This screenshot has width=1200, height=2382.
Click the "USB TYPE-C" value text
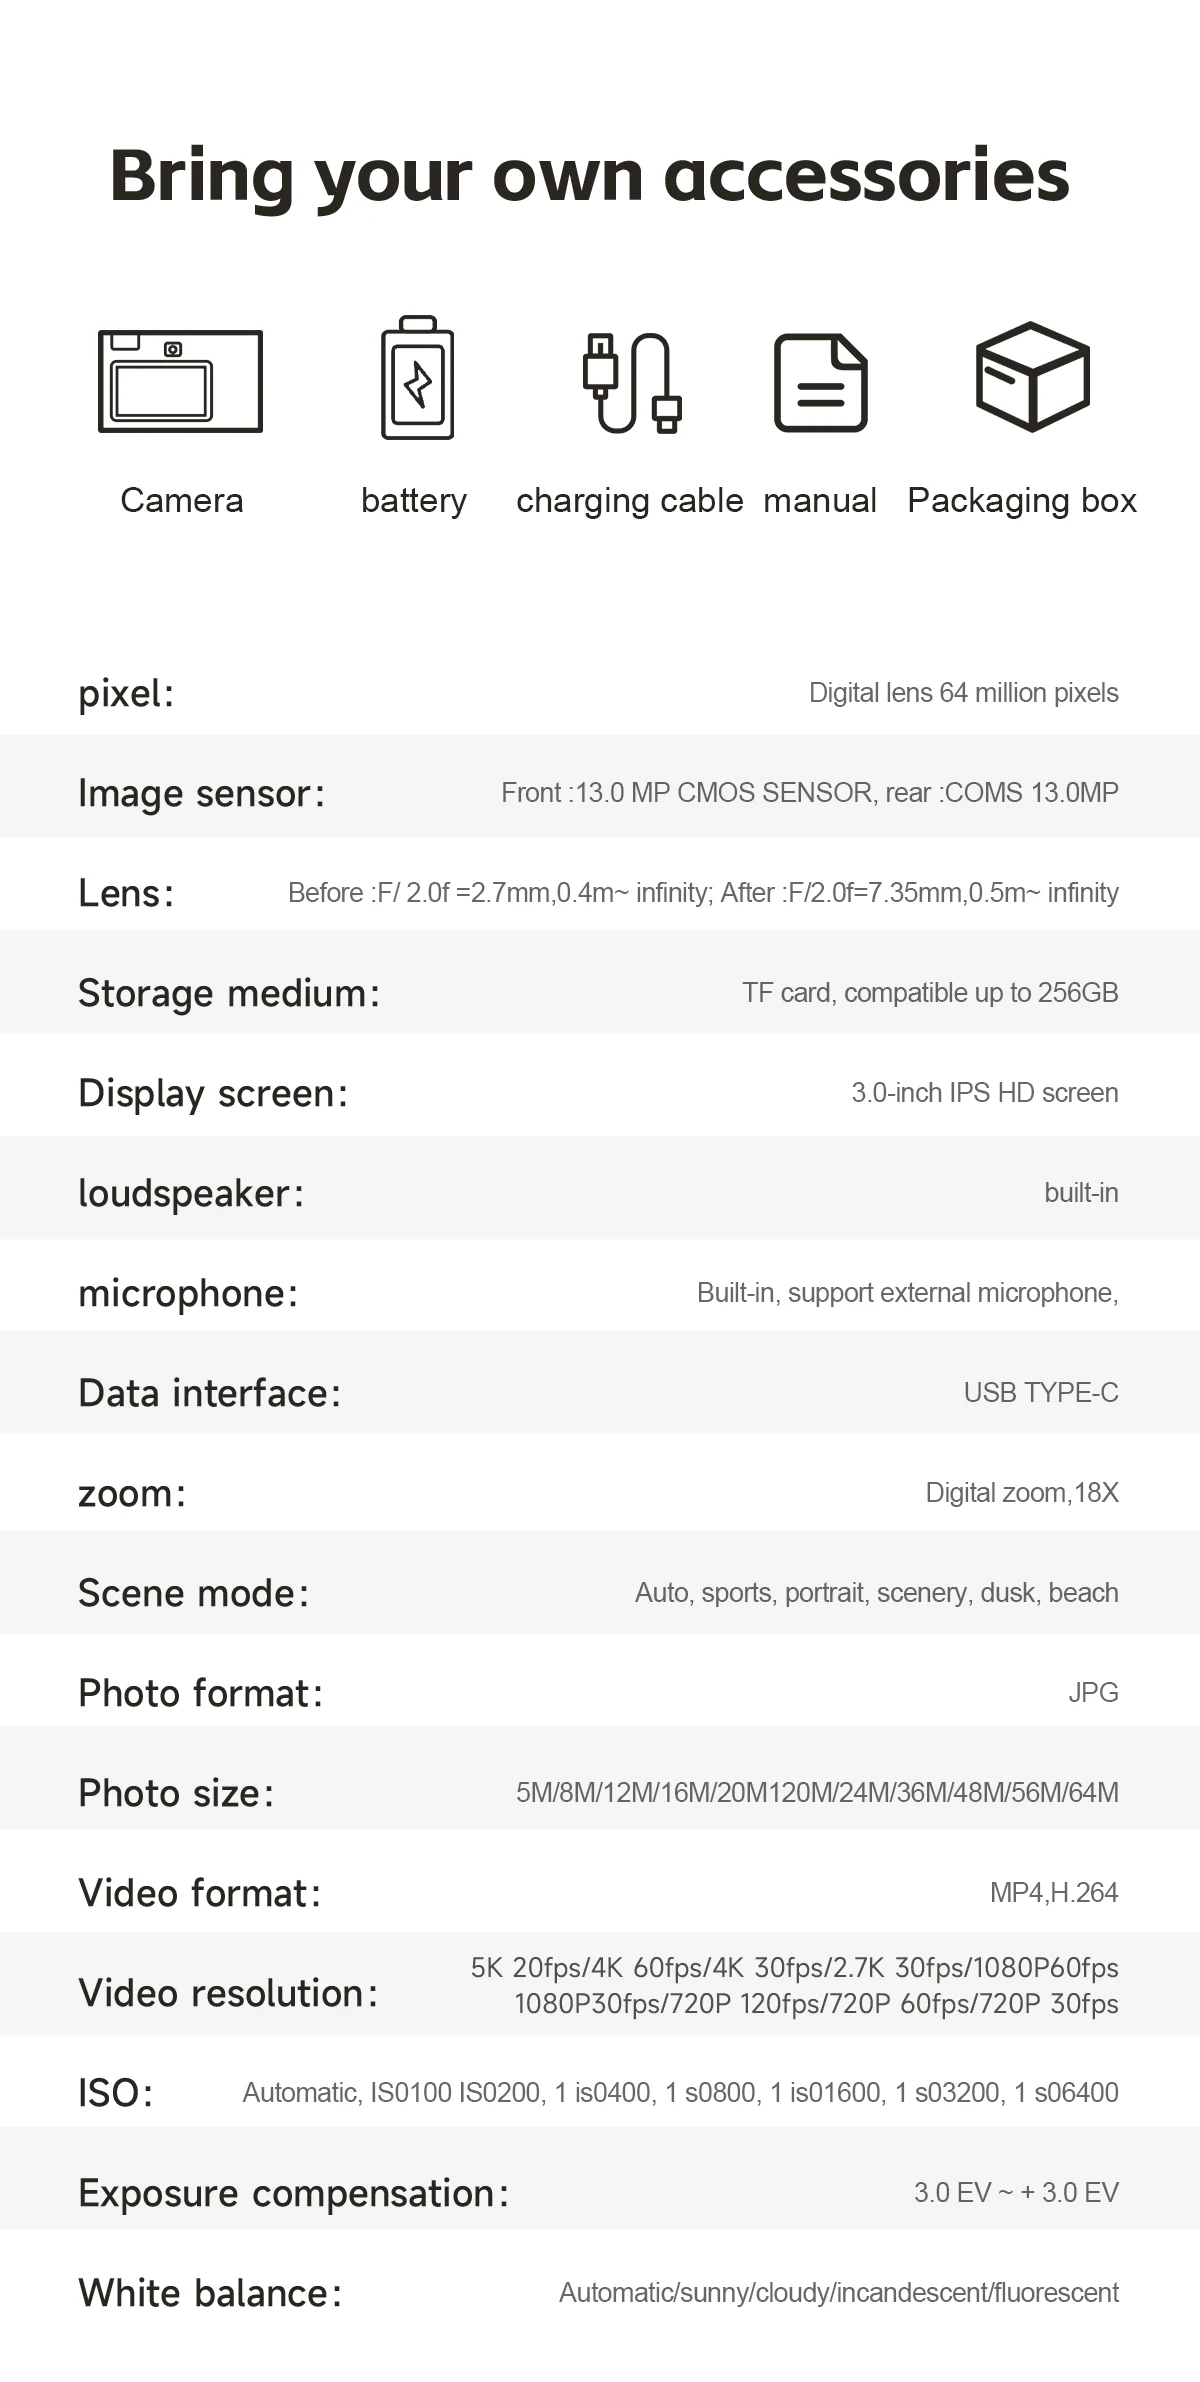1040,1393
